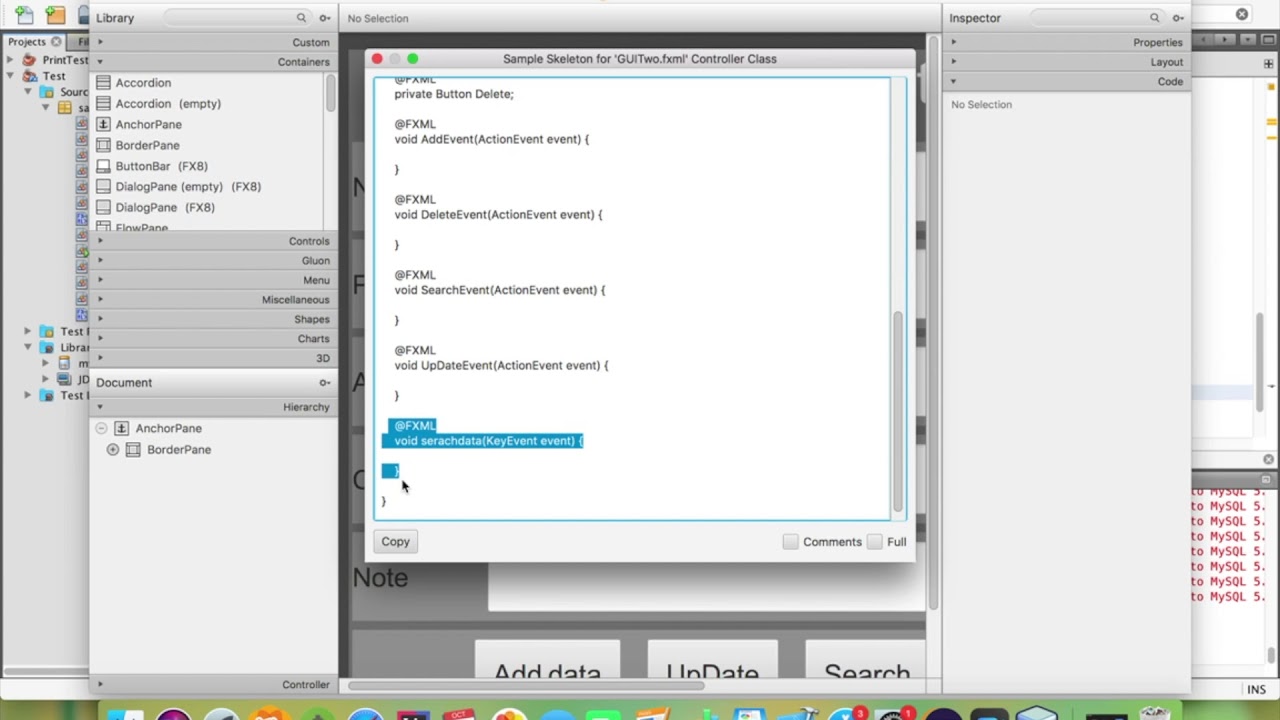This screenshot has height=720, width=1280.
Task: Open the Document gear options menu
Action: point(325,383)
